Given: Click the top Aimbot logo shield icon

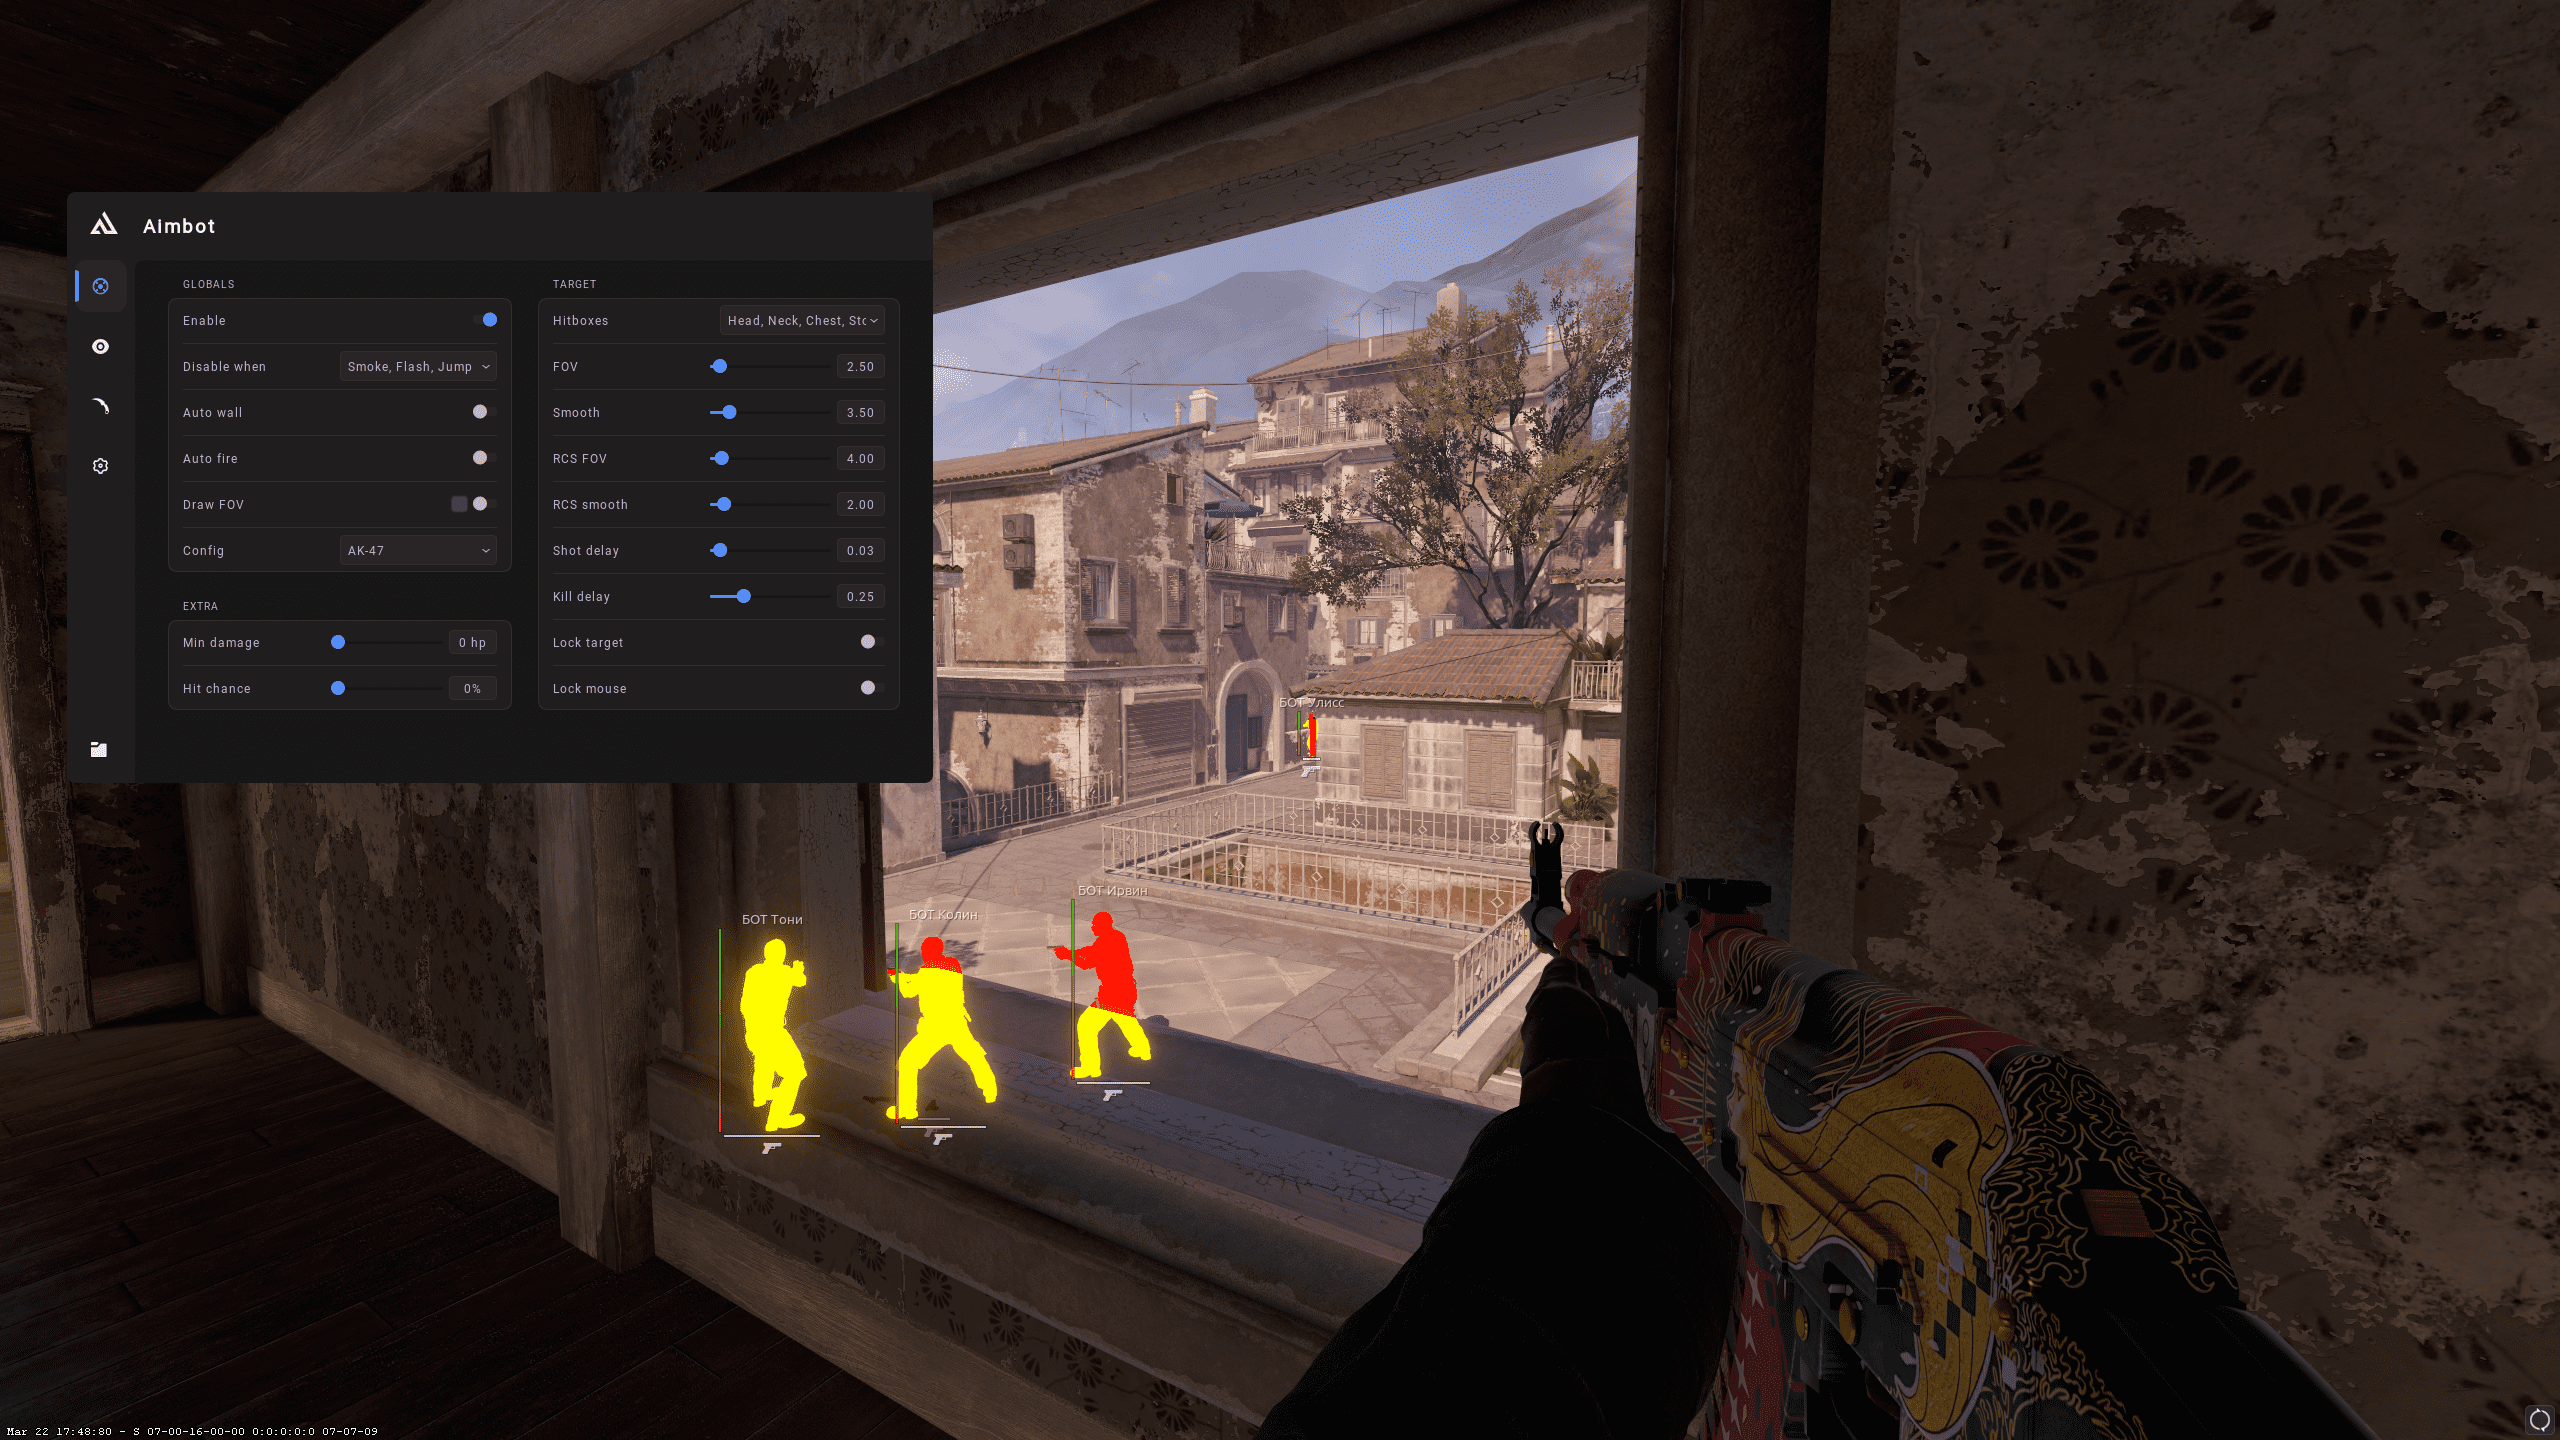Looking at the screenshot, I should click(104, 225).
